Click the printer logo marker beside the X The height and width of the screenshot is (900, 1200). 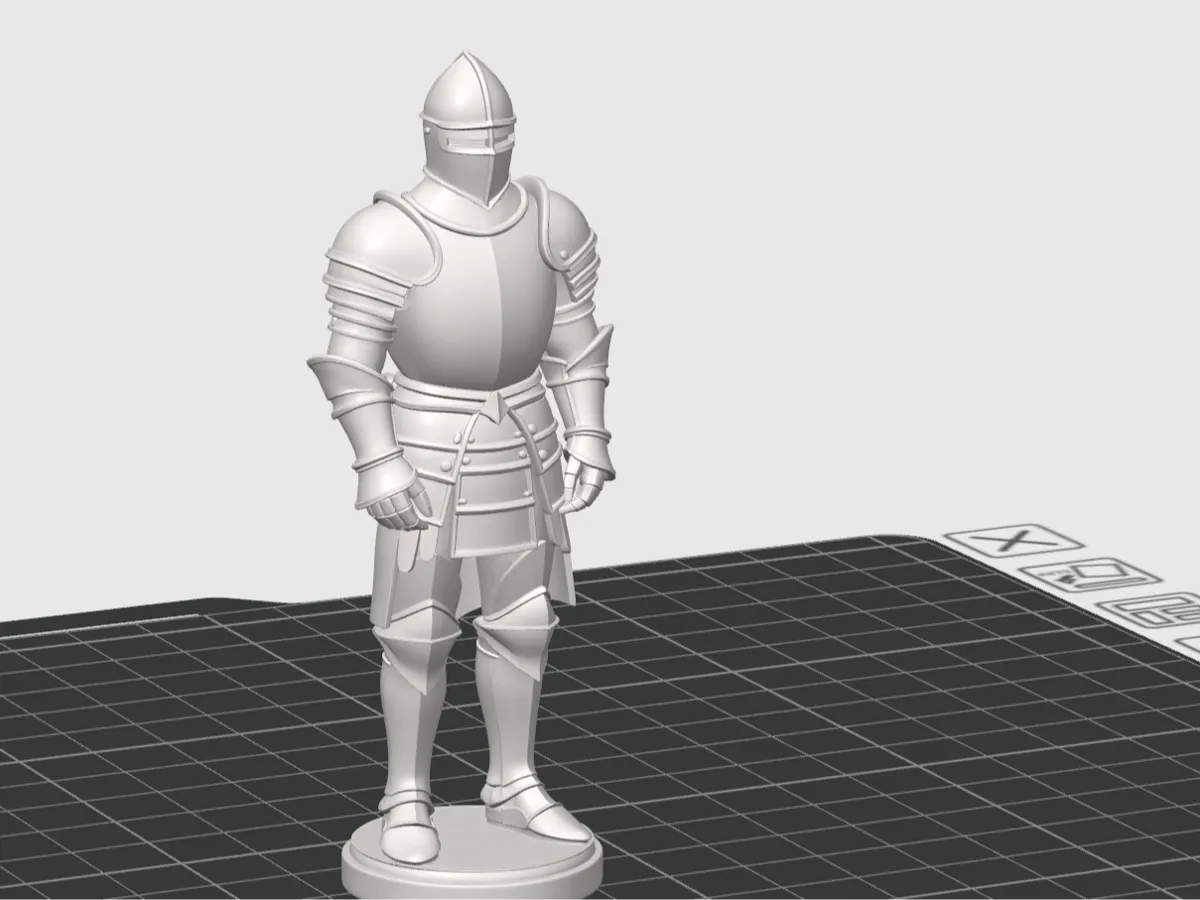tap(1090, 573)
